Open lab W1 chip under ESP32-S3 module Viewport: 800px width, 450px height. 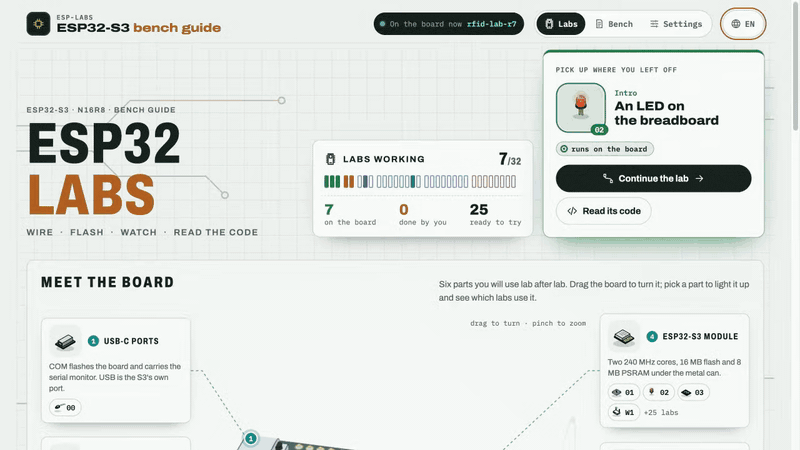point(623,412)
